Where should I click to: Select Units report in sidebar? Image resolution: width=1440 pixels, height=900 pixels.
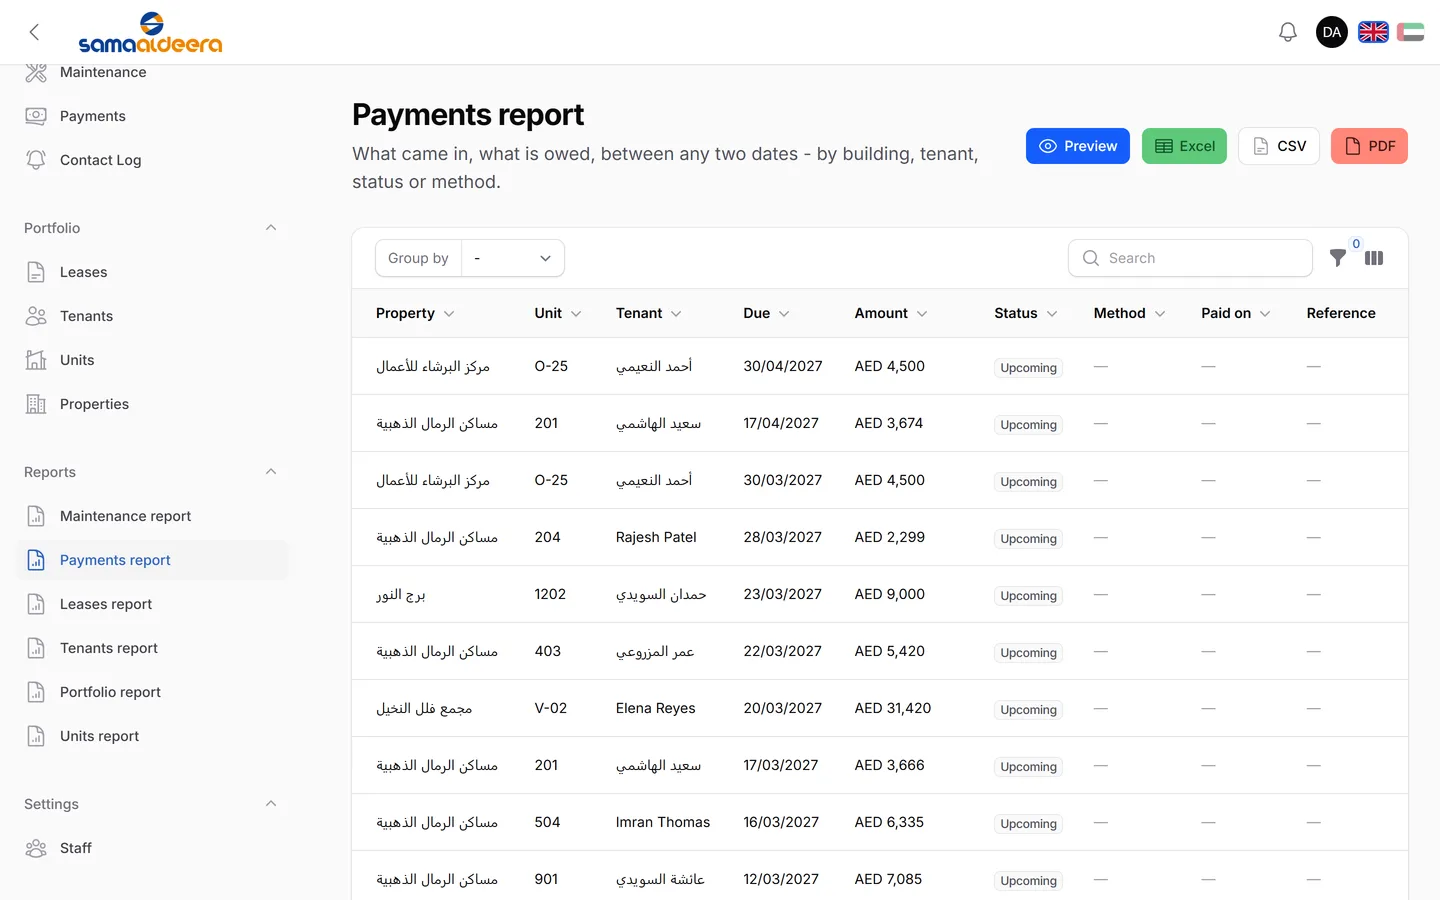[153, 736]
